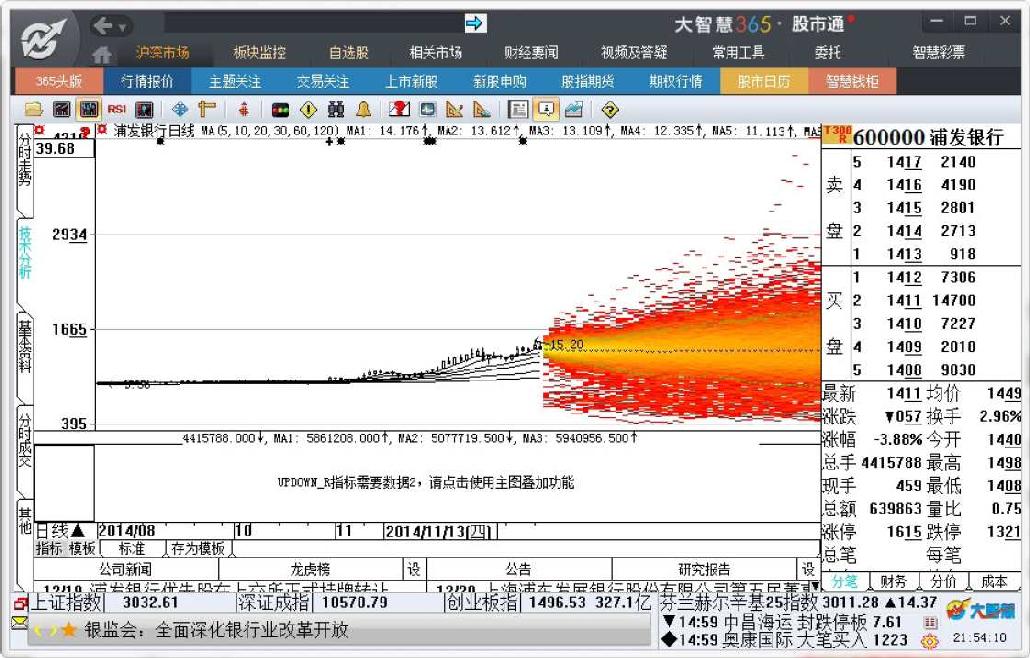Open the 自选股 menu

349,52
